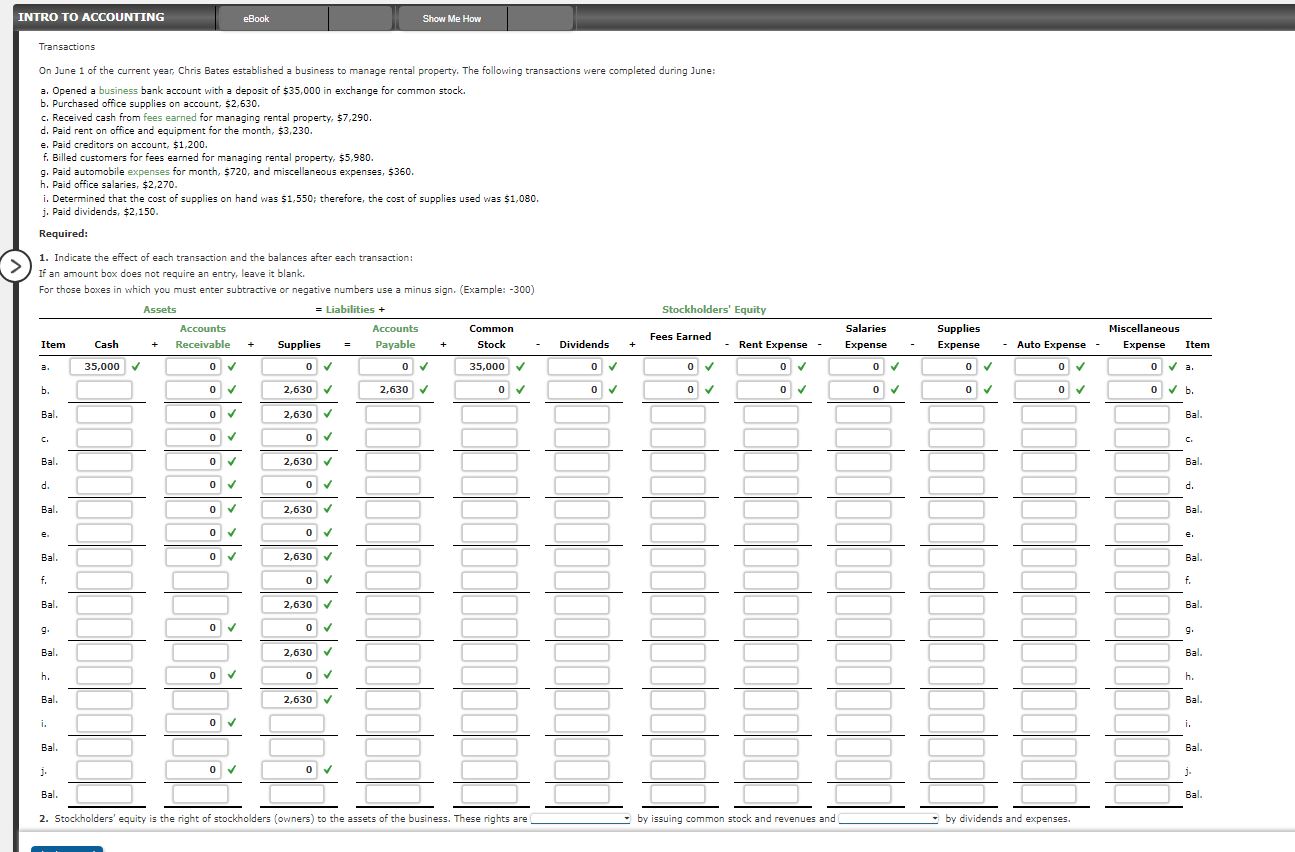Viewport: 1295px width, 852px height.
Task: Open the eBook tab
Action: (x=256, y=18)
